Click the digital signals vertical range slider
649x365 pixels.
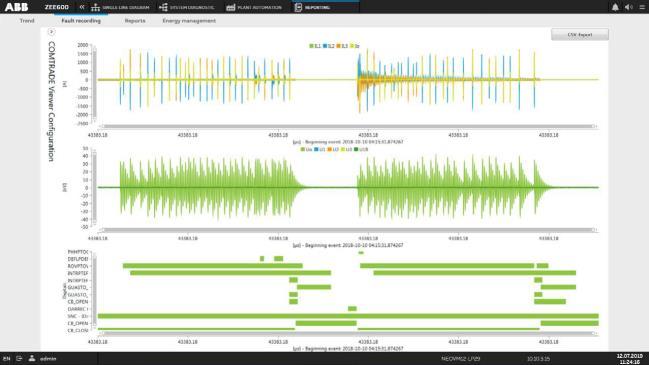point(94,291)
